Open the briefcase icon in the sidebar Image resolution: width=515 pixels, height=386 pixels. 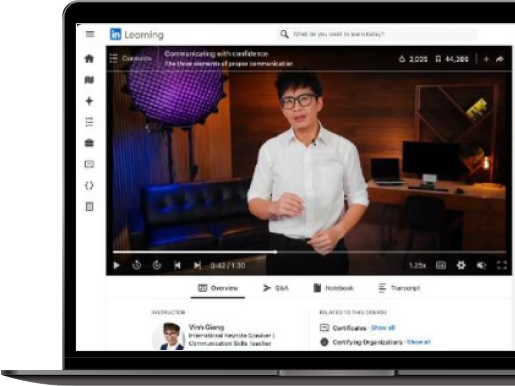89,143
